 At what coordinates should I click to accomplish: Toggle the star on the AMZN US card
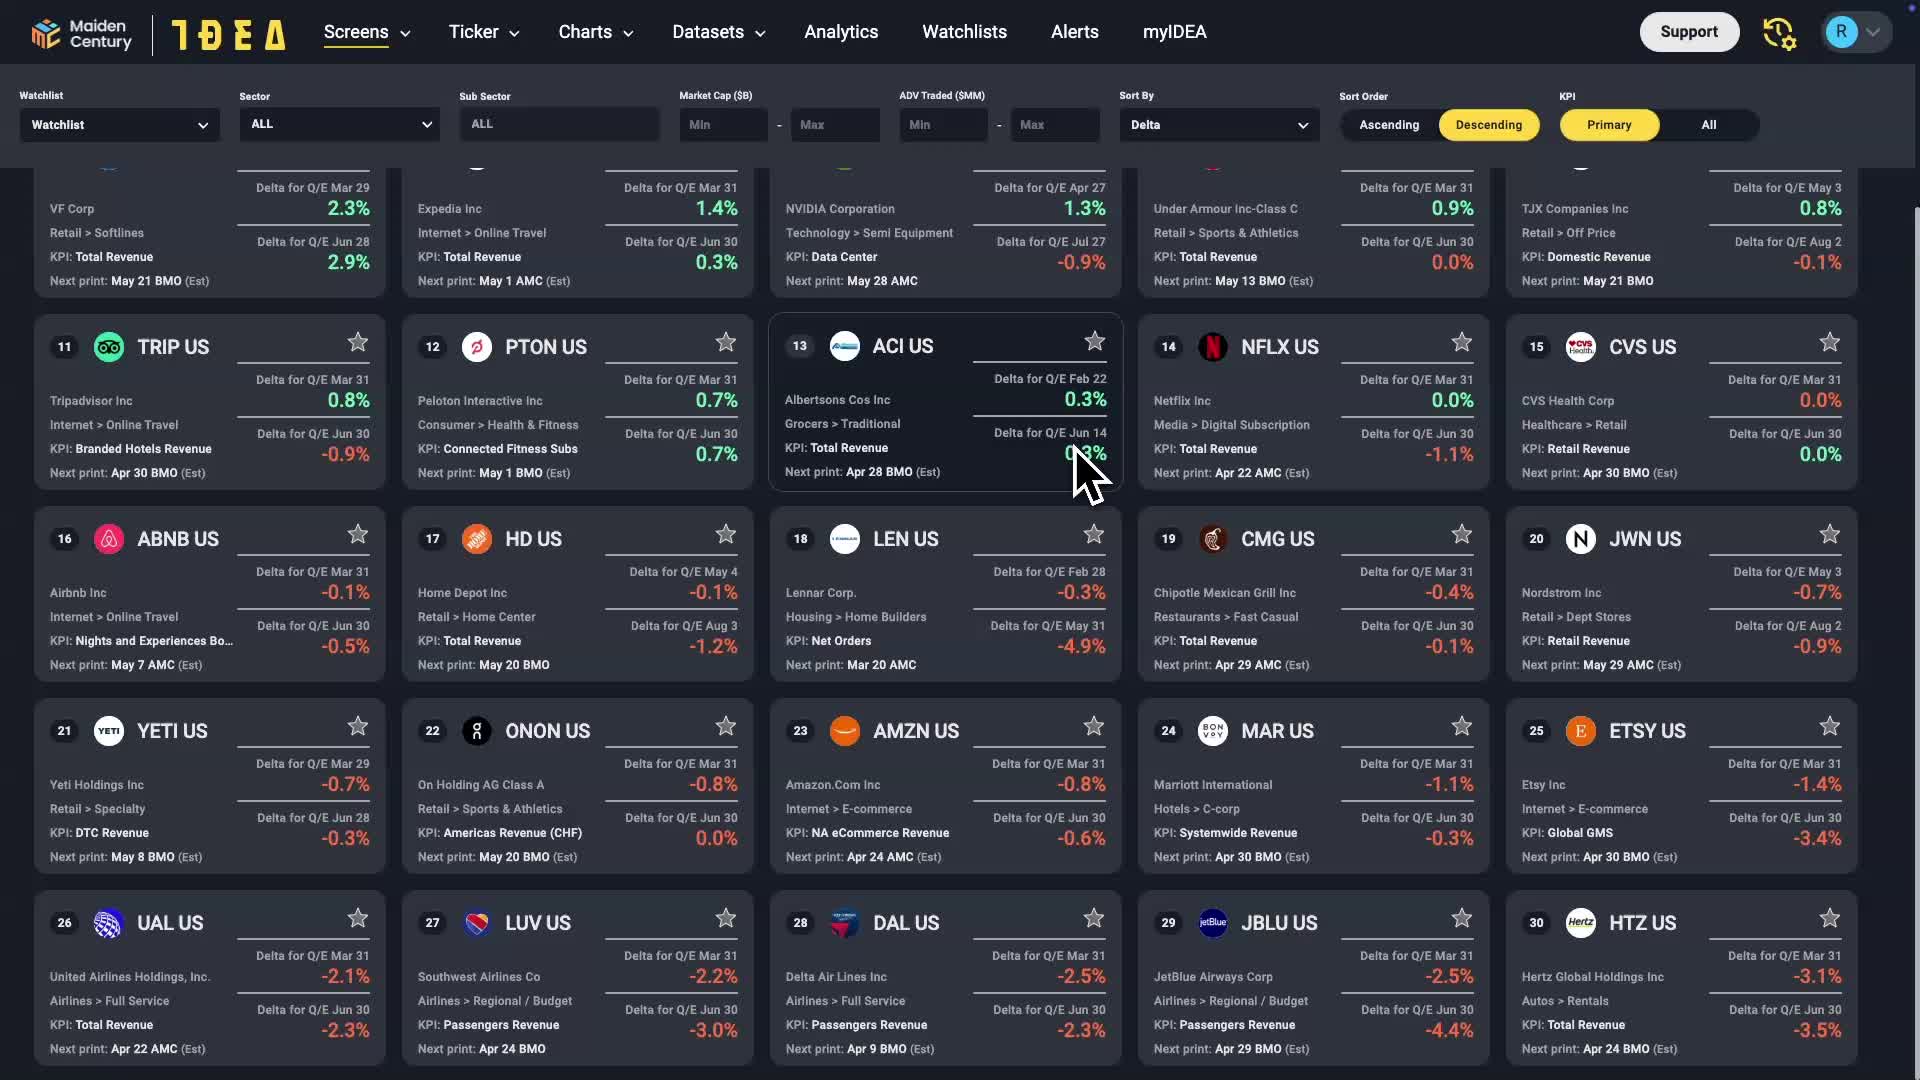coord(1094,727)
